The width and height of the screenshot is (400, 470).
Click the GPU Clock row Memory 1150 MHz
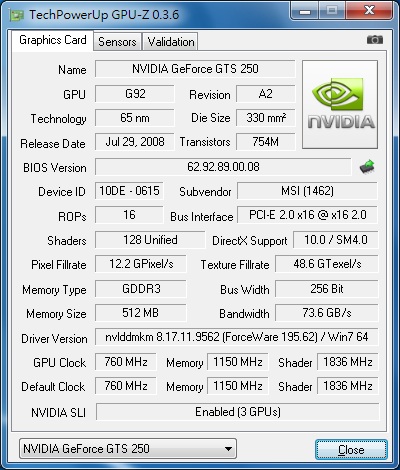[x=238, y=362]
